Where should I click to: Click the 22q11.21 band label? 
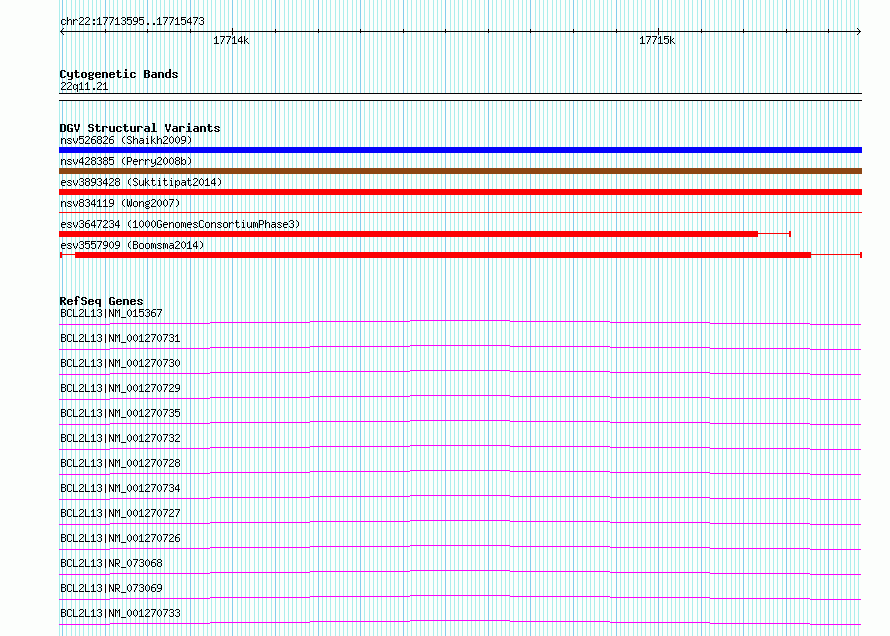pos(84,86)
